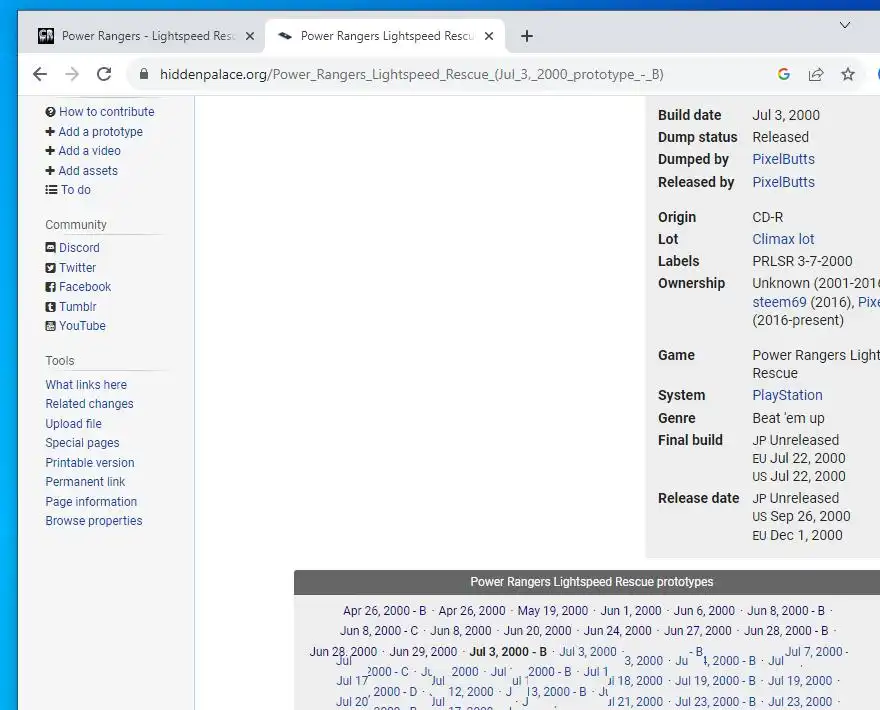Open the PlayStation system link
880x710 pixels.
787,395
